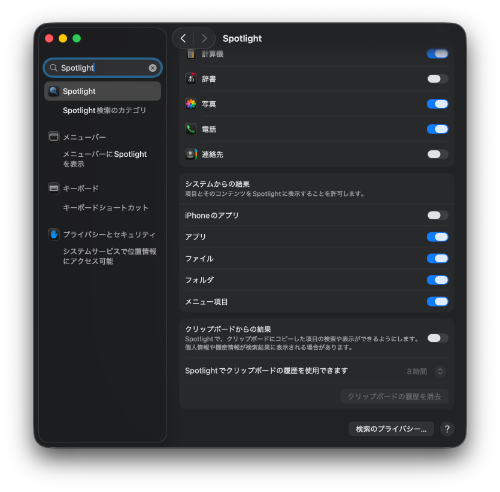The width and height of the screenshot is (500, 492).
Task: Clear the search field with the x icon
Action: coord(152,68)
